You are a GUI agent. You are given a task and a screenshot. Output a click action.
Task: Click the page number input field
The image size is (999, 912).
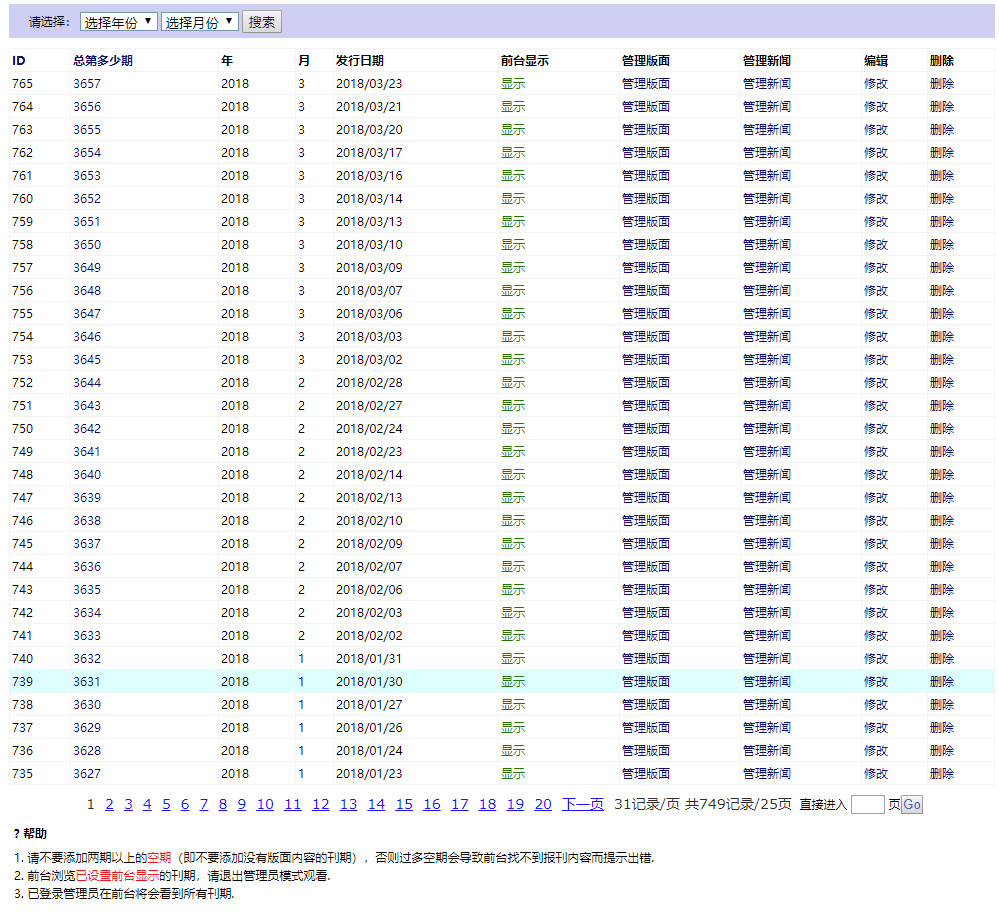click(866, 805)
